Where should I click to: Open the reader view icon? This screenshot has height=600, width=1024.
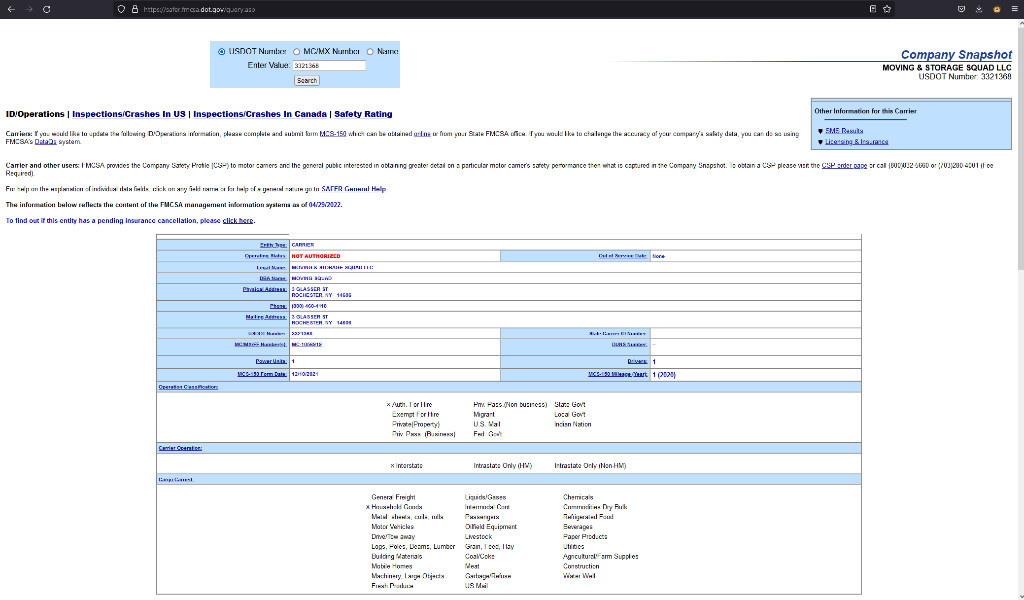(872, 9)
